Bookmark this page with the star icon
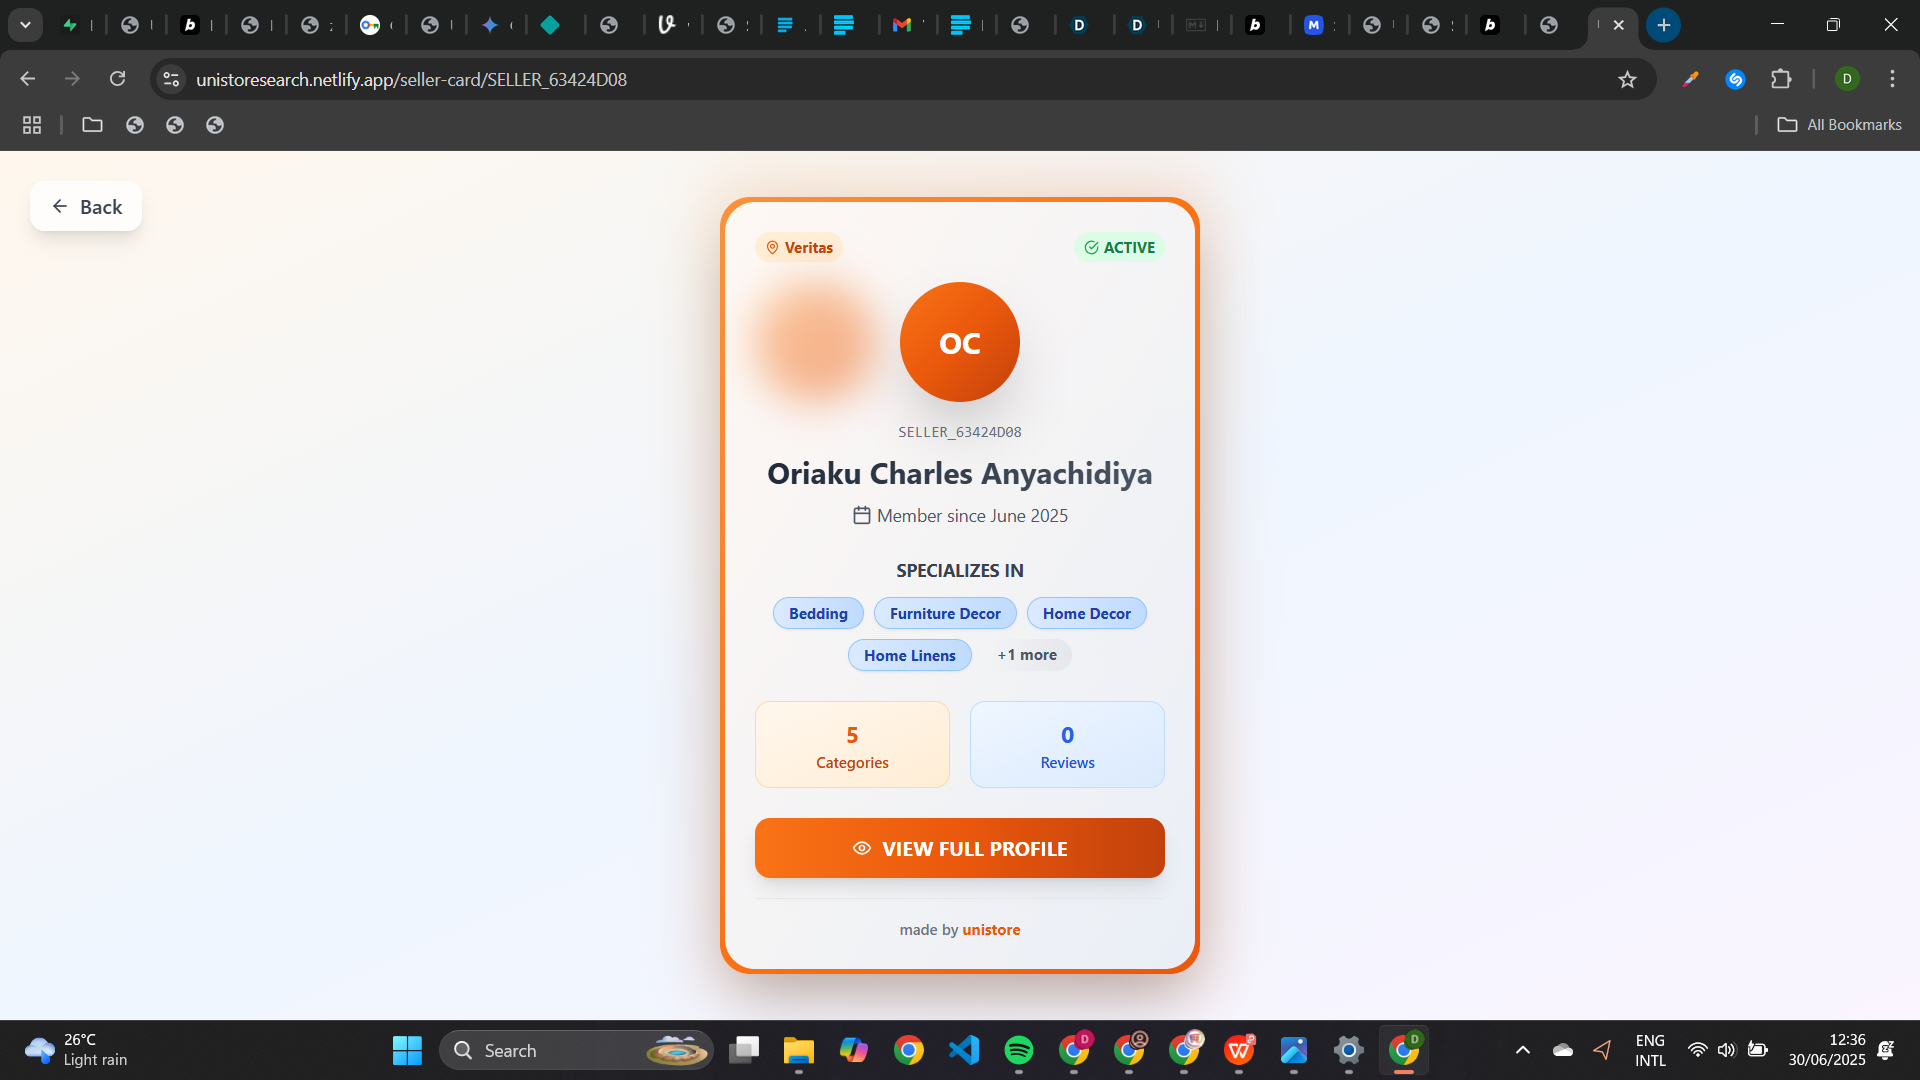 pos(1627,80)
